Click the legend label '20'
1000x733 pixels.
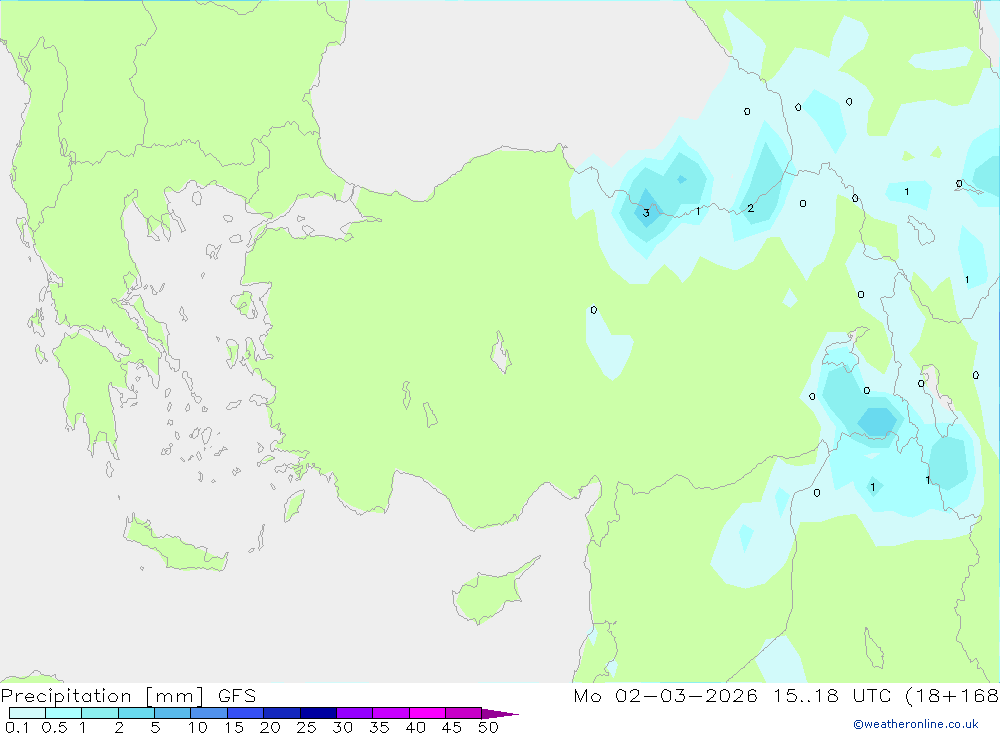point(270,727)
